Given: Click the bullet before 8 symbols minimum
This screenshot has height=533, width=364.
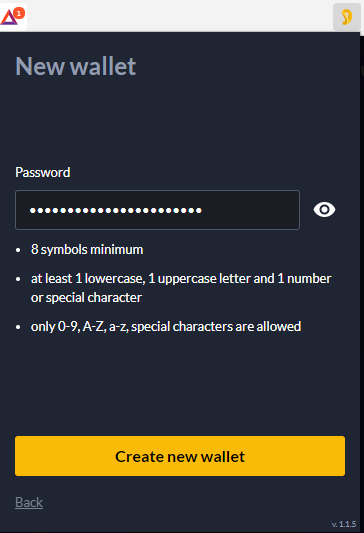Looking at the screenshot, I should (x=18, y=250).
